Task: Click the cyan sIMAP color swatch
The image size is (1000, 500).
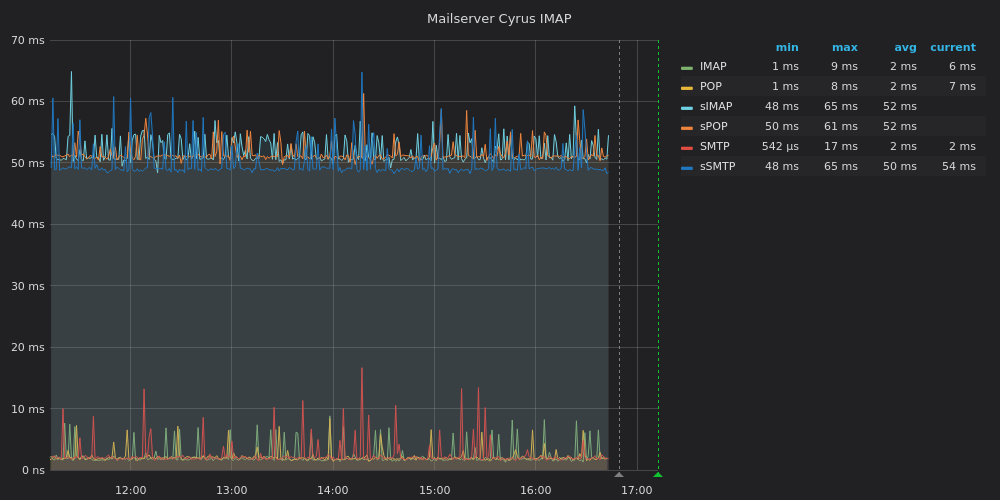Action: tap(687, 108)
